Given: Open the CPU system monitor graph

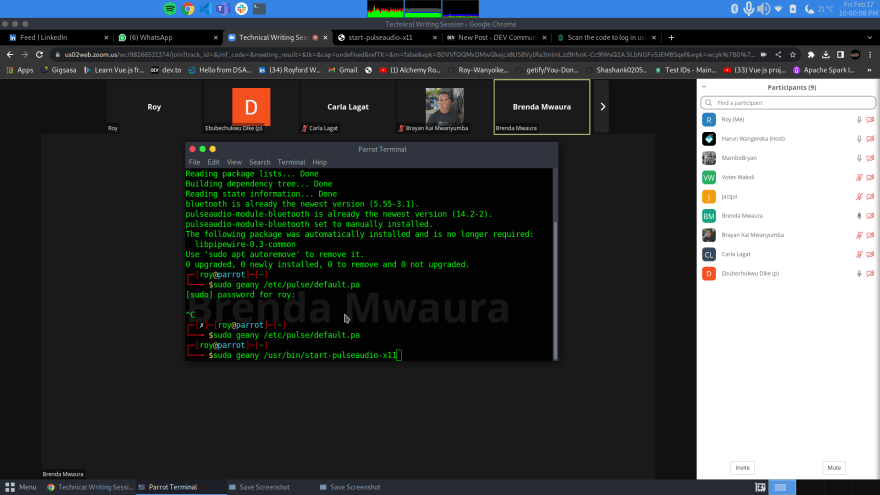Looking at the screenshot, I should coord(385,8).
